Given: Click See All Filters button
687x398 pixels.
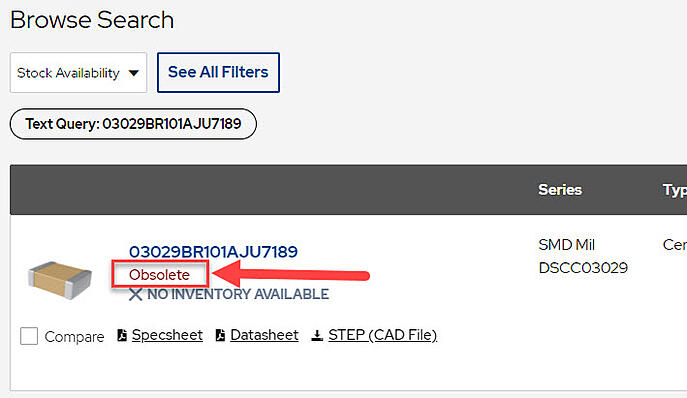Looking at the screenshot, I should pos(218,72).
